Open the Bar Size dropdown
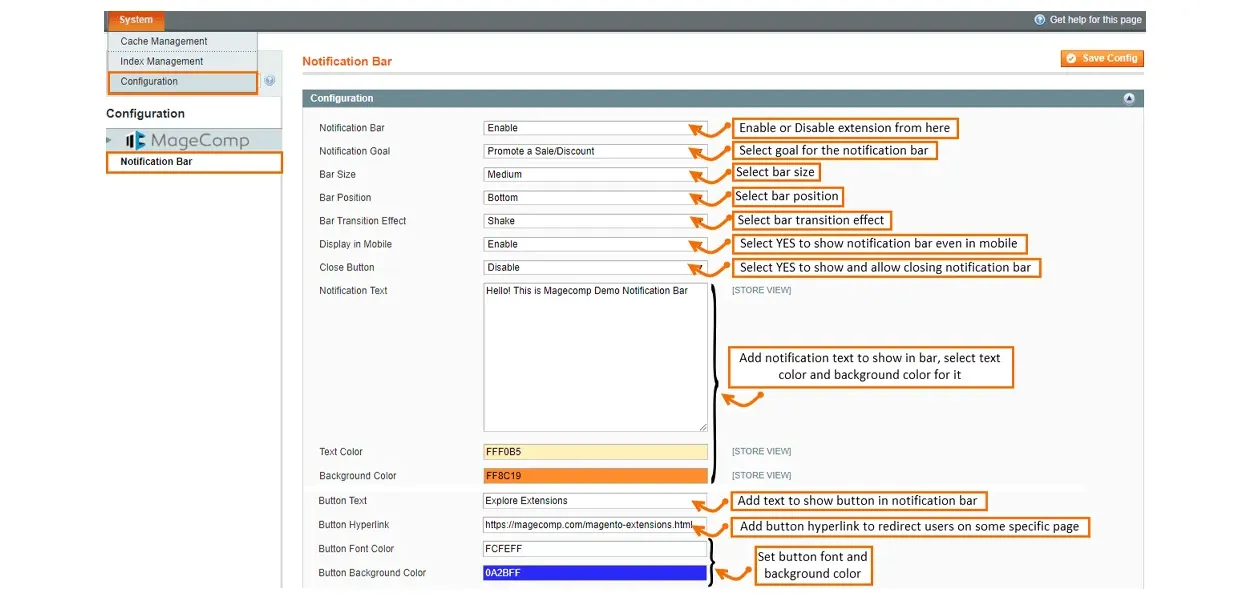The height and width of the screenshot is (600, 1250). pos(594,174)
